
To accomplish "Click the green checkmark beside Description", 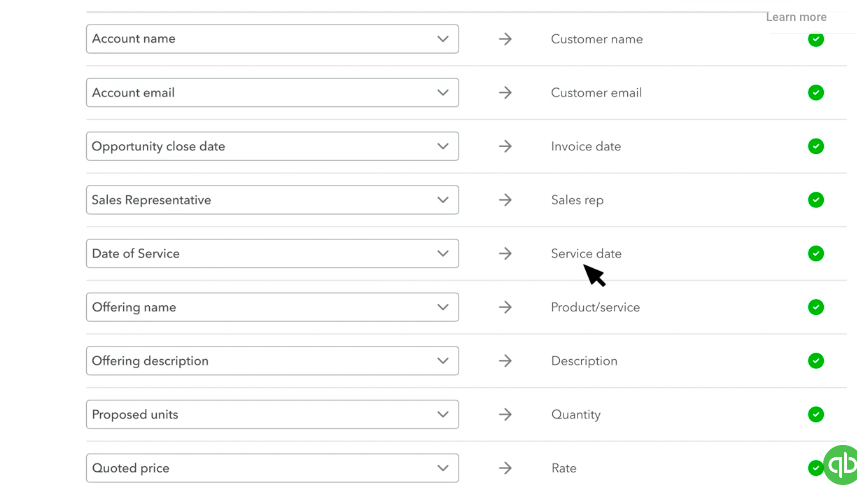I will coord(816,361).
